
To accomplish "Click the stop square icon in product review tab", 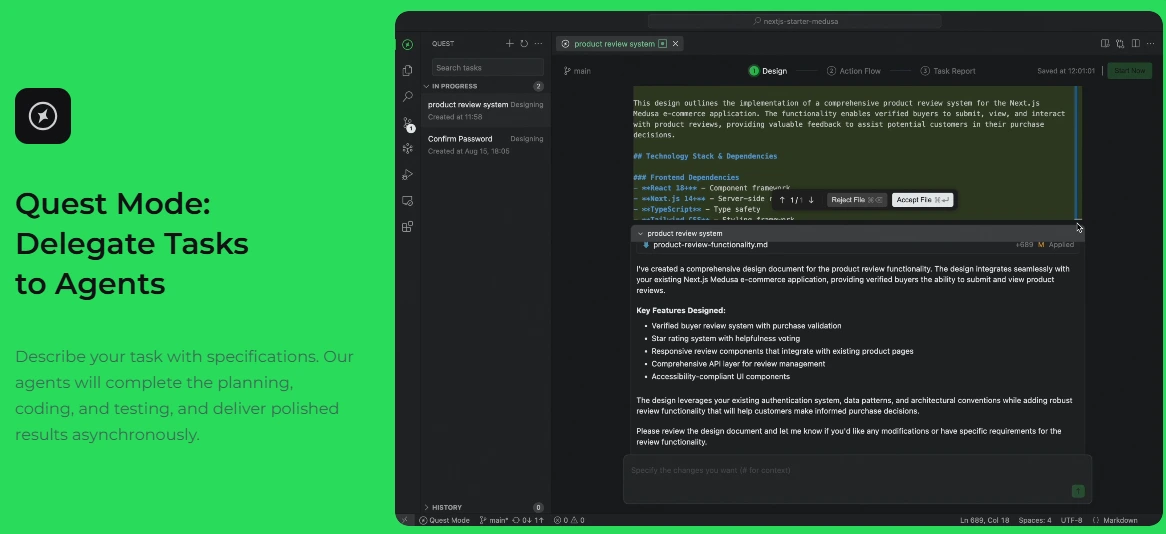I will (662, 44).
